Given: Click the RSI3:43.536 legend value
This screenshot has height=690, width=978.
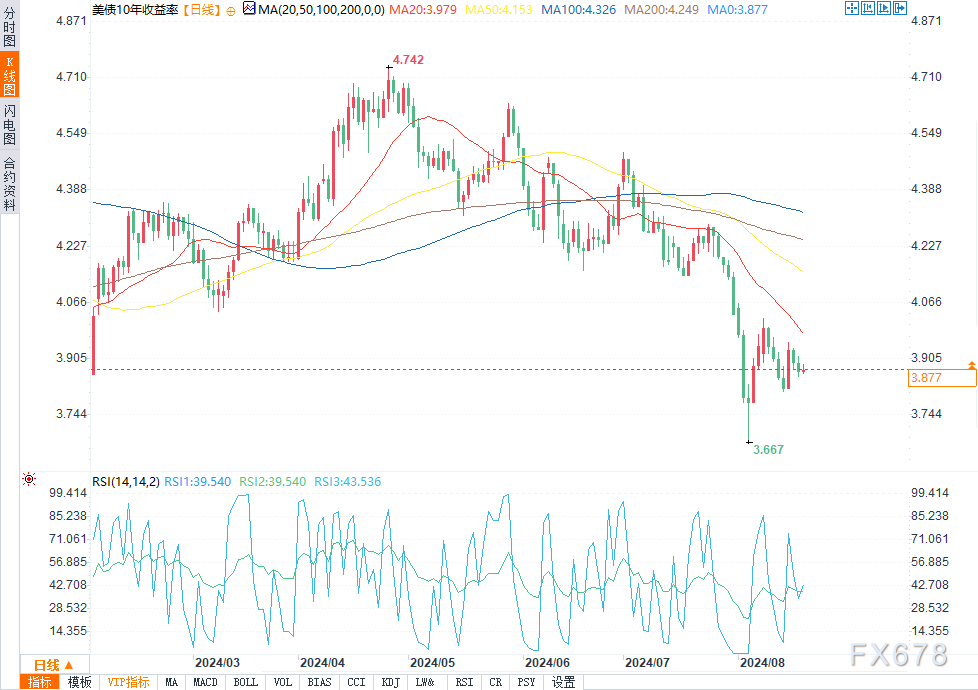Looking at the screenshot, I should (x=347, y=482).
